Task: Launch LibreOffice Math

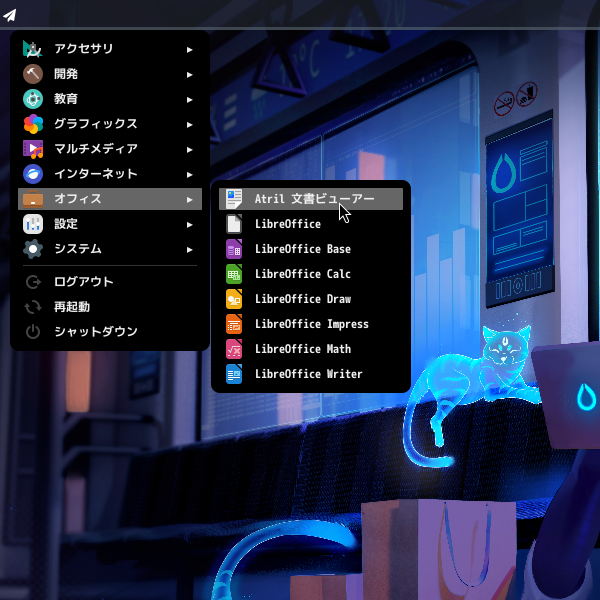Action: pyautogui.click(x=311, y=349)
